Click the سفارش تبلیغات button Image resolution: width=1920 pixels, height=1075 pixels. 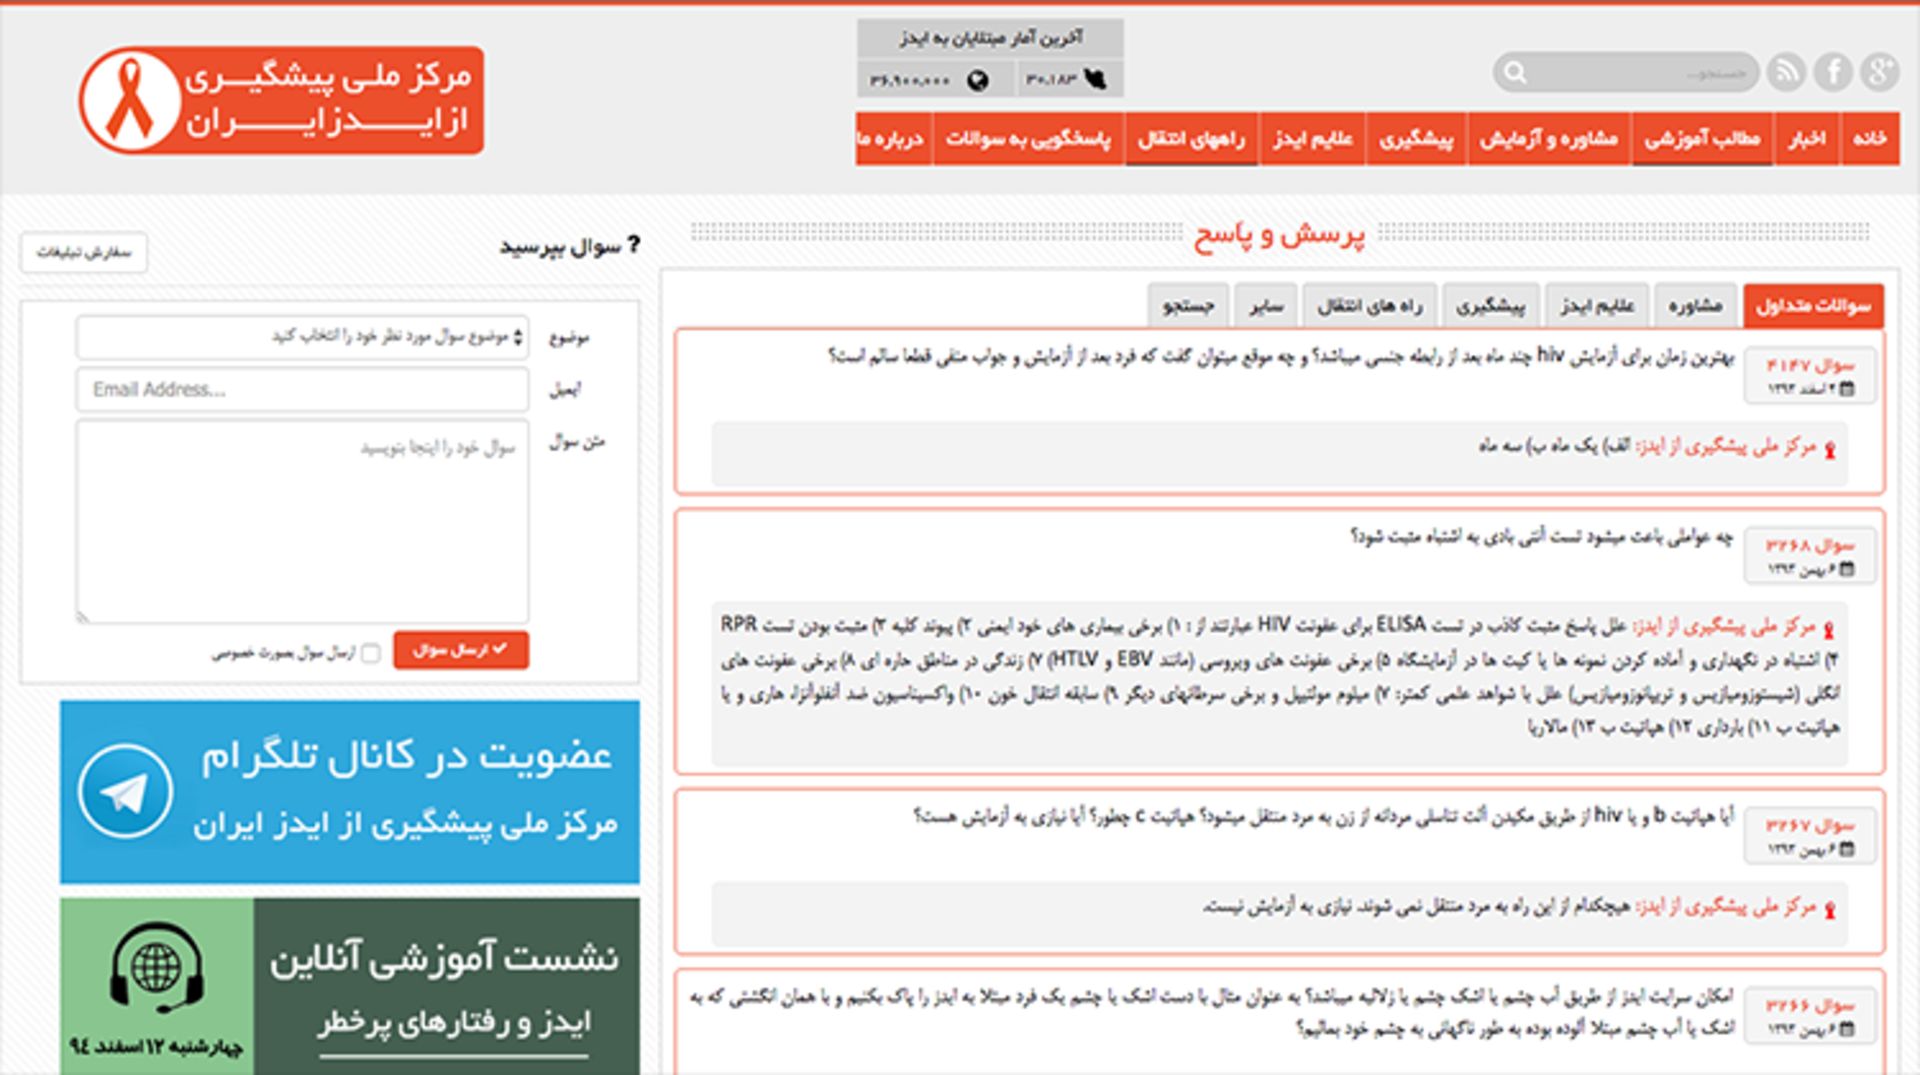pos(84,252)
